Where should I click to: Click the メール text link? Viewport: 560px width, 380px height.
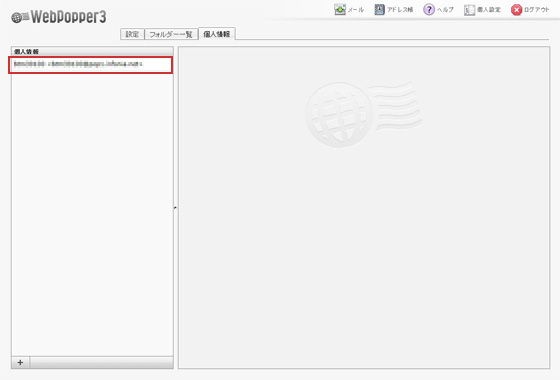click(x=356, y=10)
